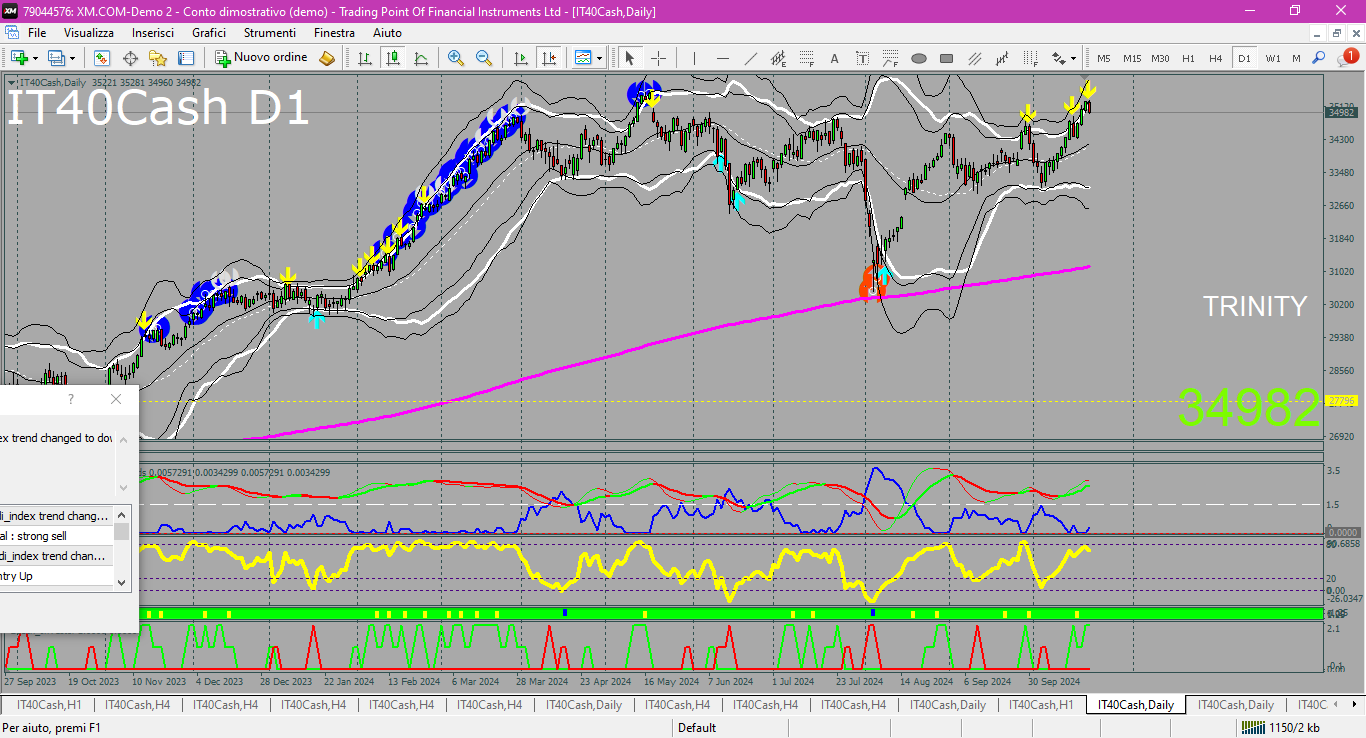The image size is (1366, 738).
Task: Switch to candlestick chart display
Action: click(393, 58)
